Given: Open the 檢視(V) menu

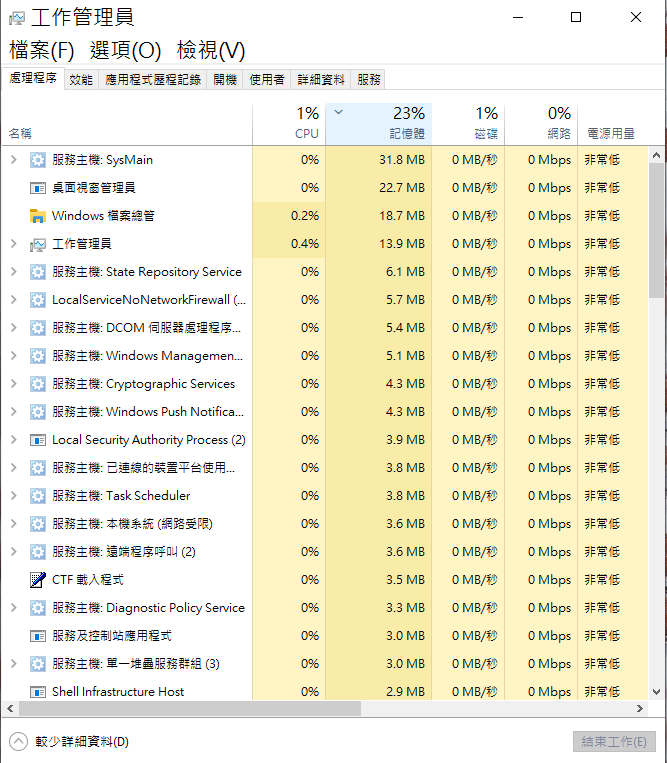Looking at the screenshot, I should point(211,51).
